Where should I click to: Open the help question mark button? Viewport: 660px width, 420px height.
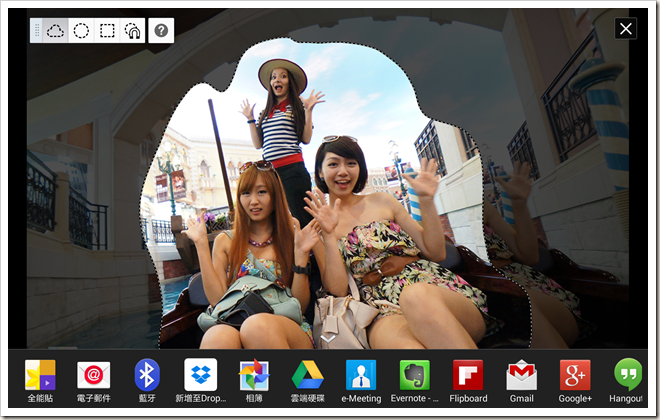click(x=161, y=30)
